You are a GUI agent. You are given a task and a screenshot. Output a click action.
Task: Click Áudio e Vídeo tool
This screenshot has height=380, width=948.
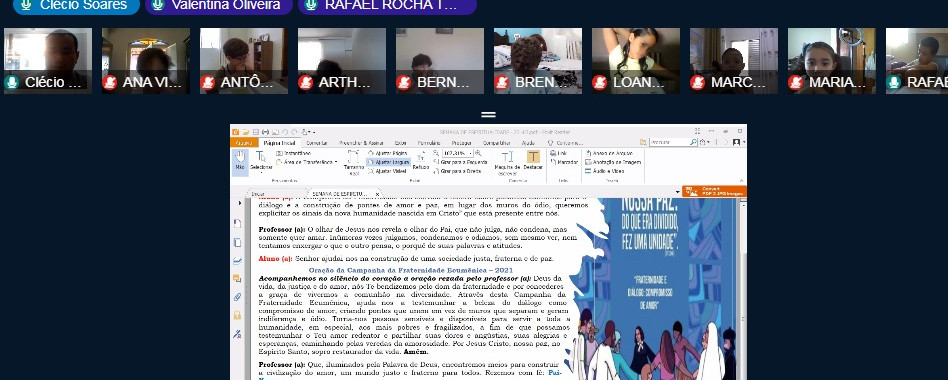click(604, 171)
